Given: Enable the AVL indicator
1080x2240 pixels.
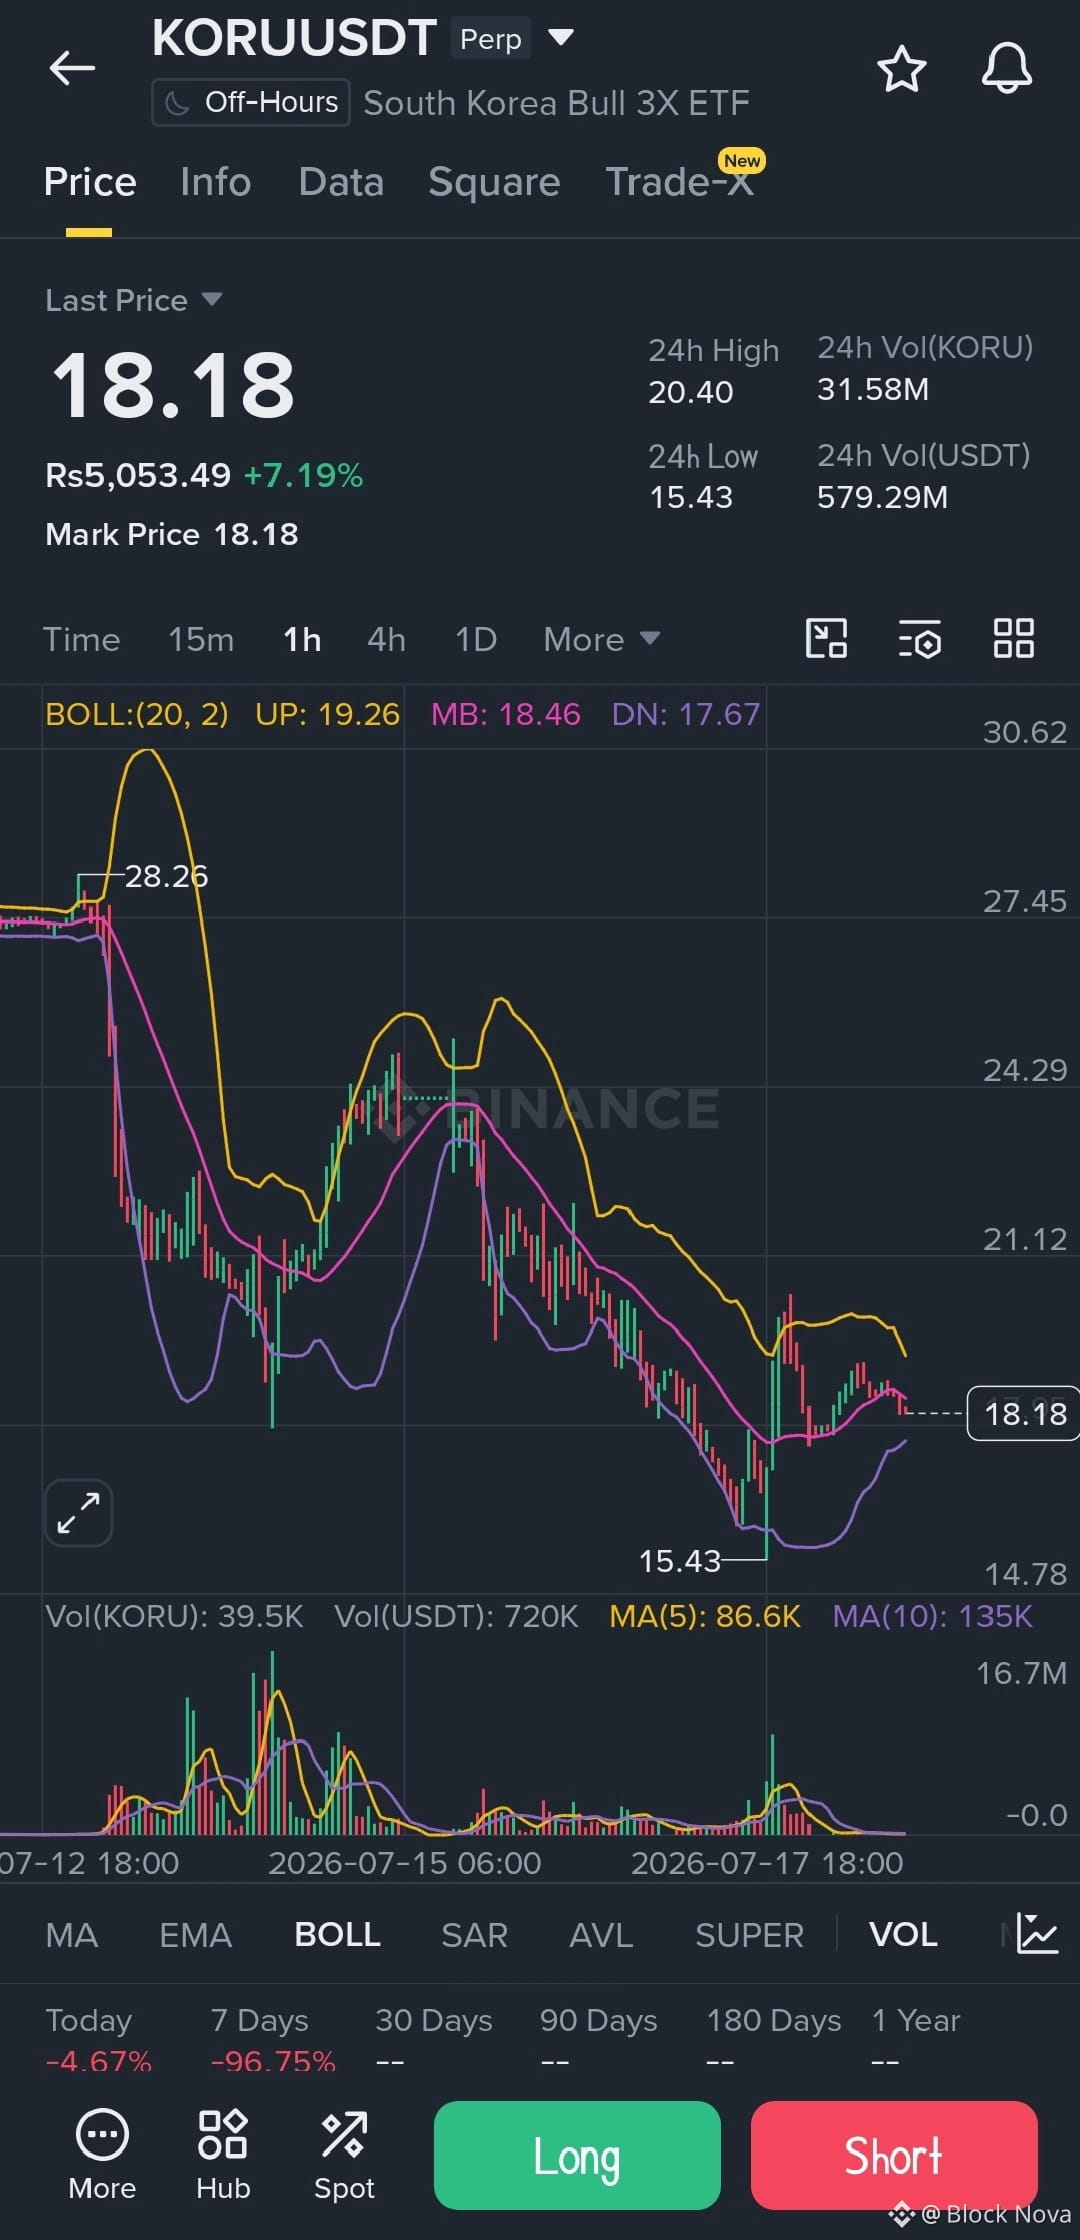Looking at the screenshot, I should [x=601, y=1935].
